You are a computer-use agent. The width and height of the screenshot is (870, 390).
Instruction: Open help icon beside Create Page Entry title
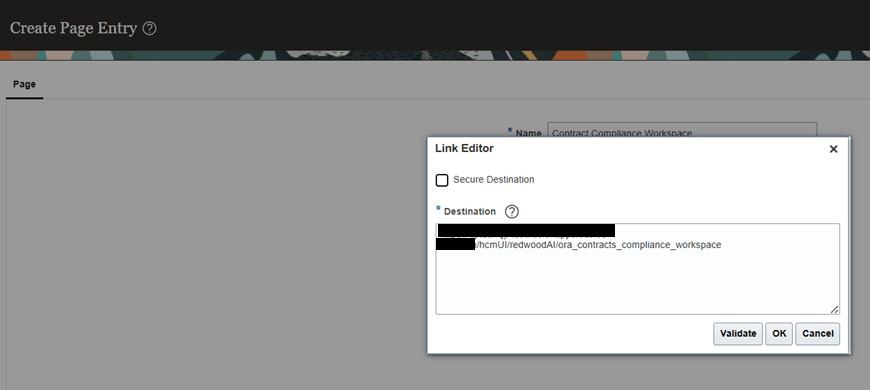149,28
